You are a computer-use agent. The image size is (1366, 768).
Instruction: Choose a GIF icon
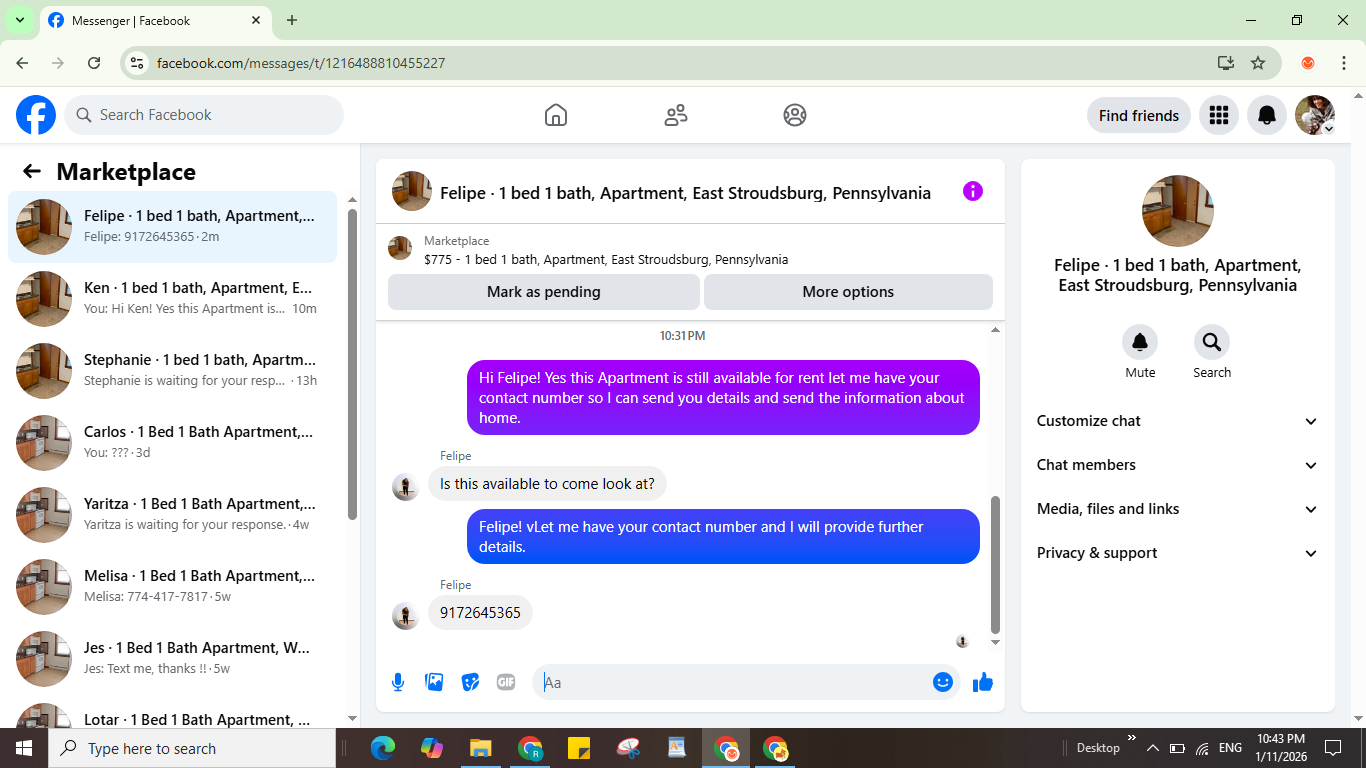click(x=506, y=682)
